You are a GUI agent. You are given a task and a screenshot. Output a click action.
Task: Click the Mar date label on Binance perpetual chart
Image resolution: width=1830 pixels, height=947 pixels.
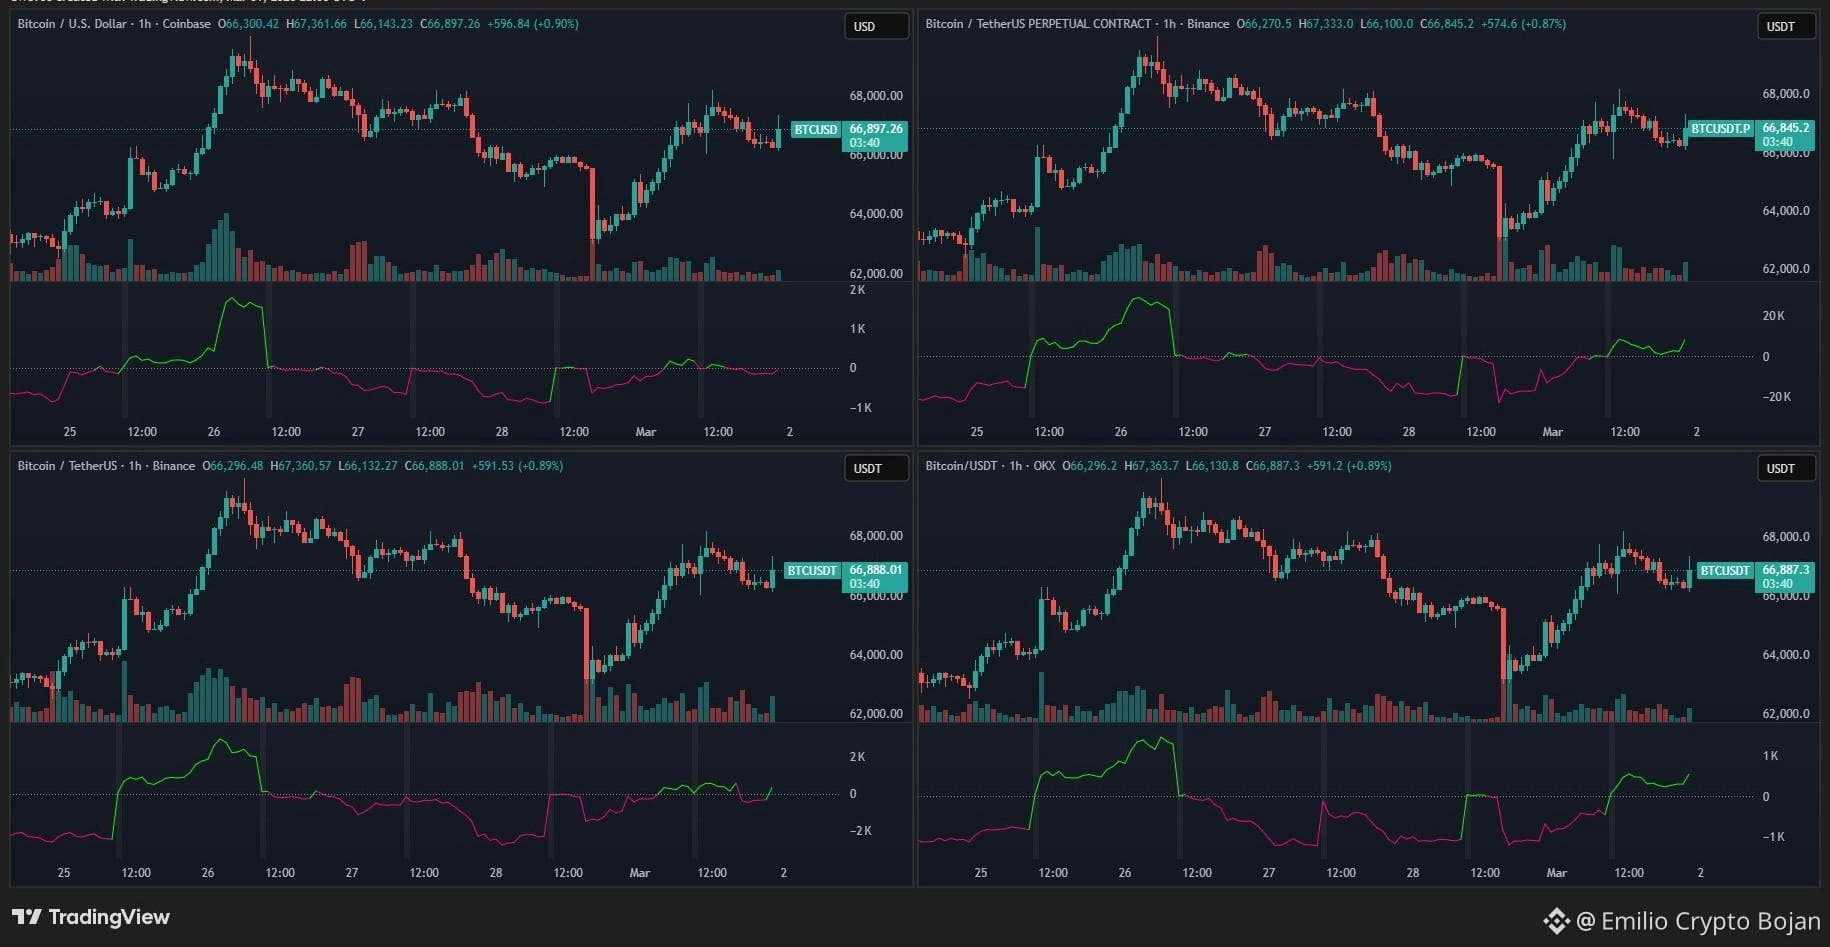coord(1553,432)
